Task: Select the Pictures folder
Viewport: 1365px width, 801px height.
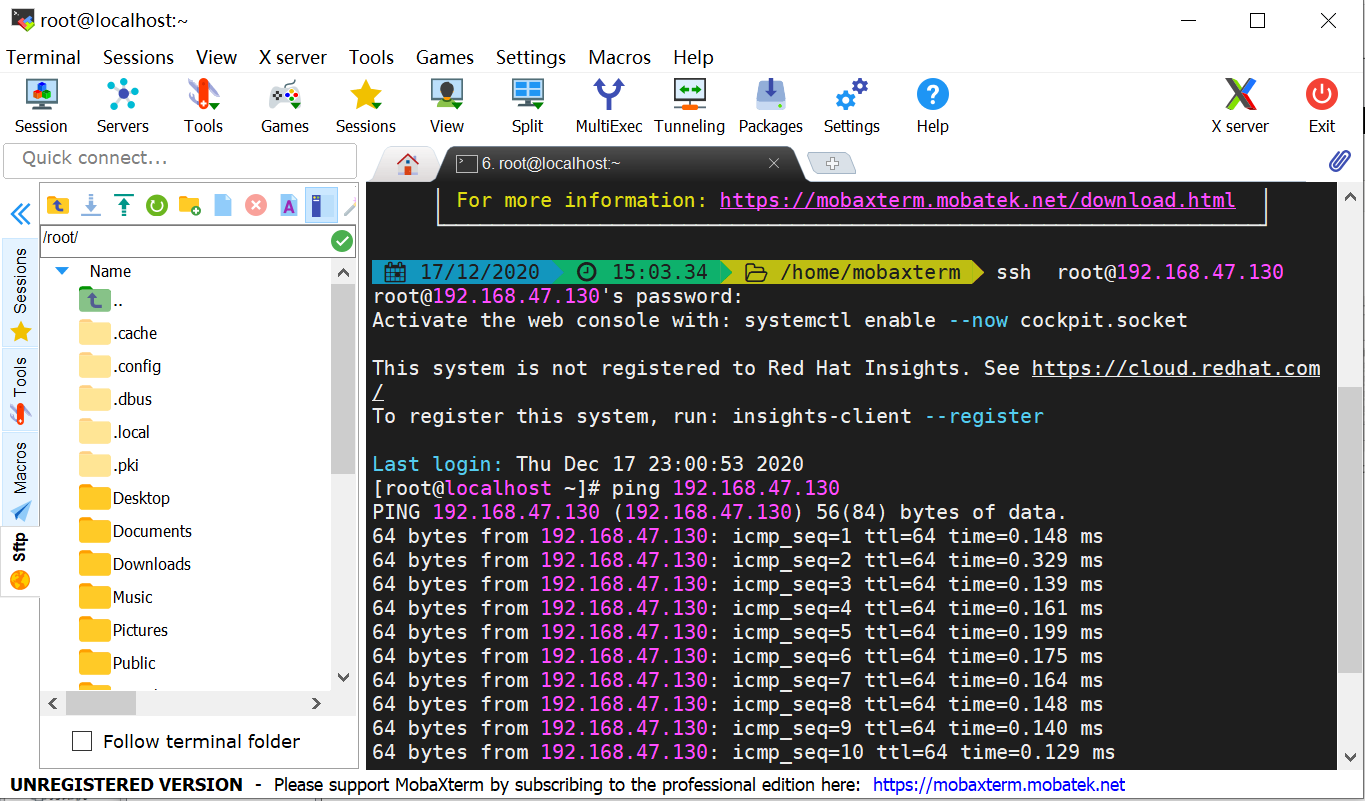Action: coord(123,630)
